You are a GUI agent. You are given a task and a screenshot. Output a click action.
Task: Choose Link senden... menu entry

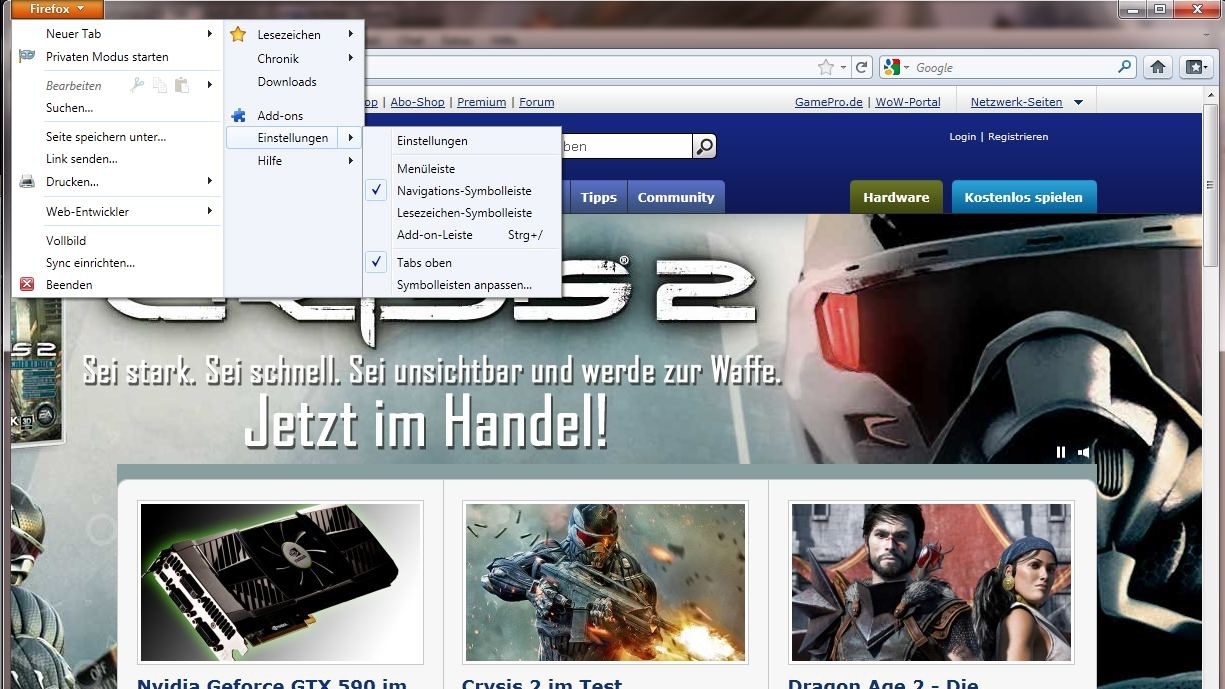click(x=82, y=159)
